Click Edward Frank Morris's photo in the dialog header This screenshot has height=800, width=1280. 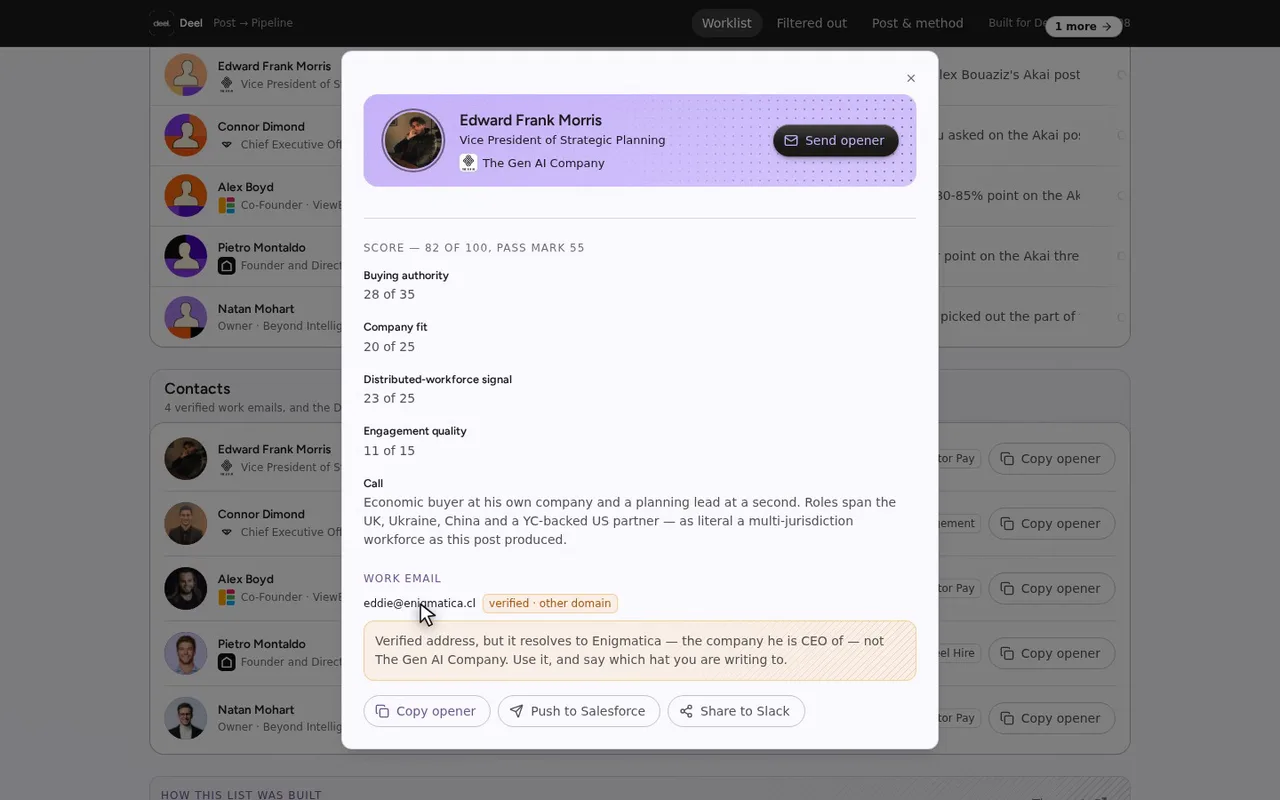(x=413, y=140)
